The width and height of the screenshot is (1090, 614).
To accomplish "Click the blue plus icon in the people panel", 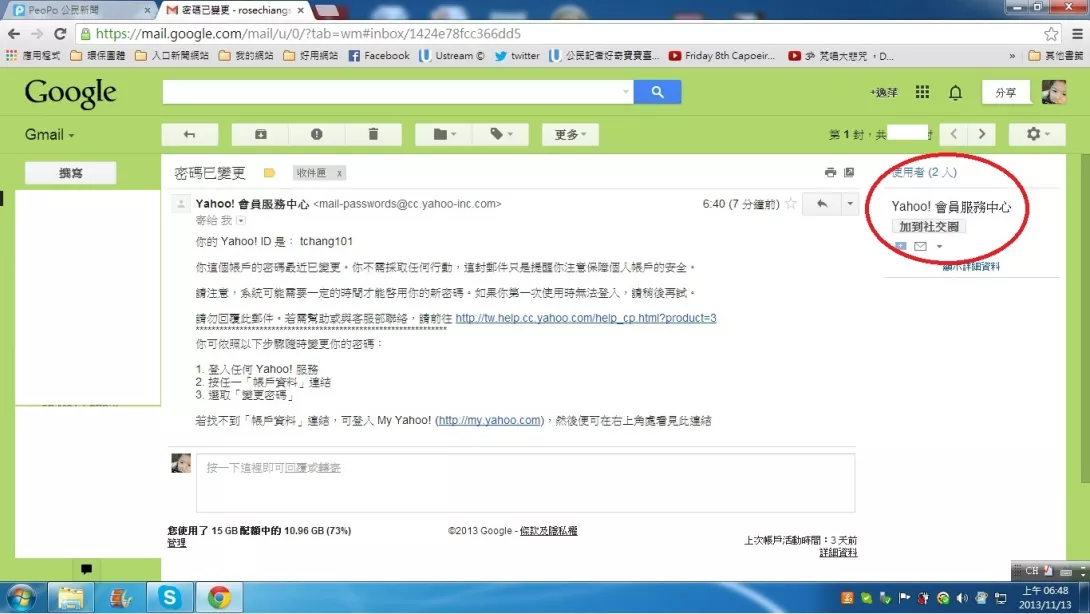I will point(901,246).
